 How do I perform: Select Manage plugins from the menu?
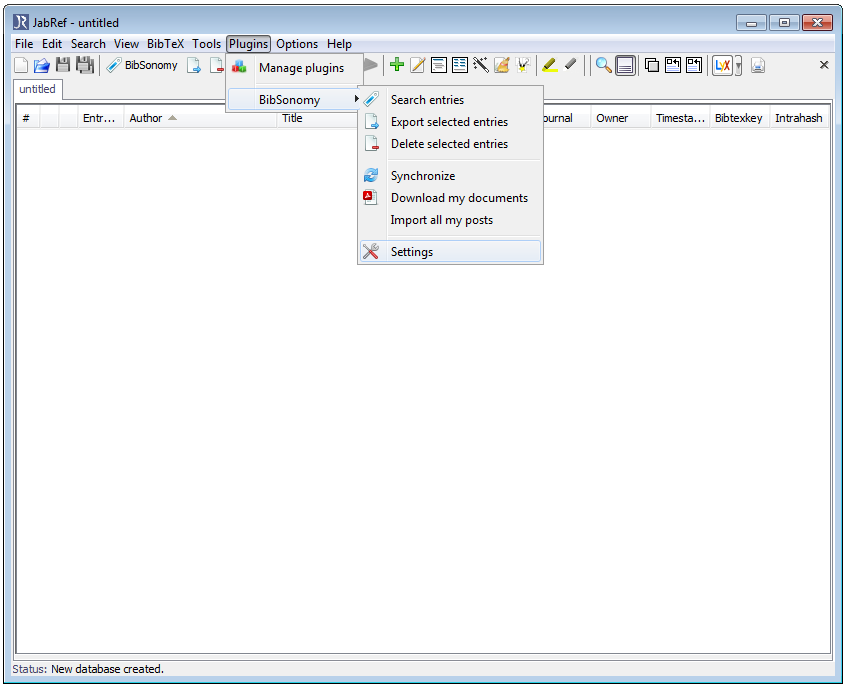294,68
